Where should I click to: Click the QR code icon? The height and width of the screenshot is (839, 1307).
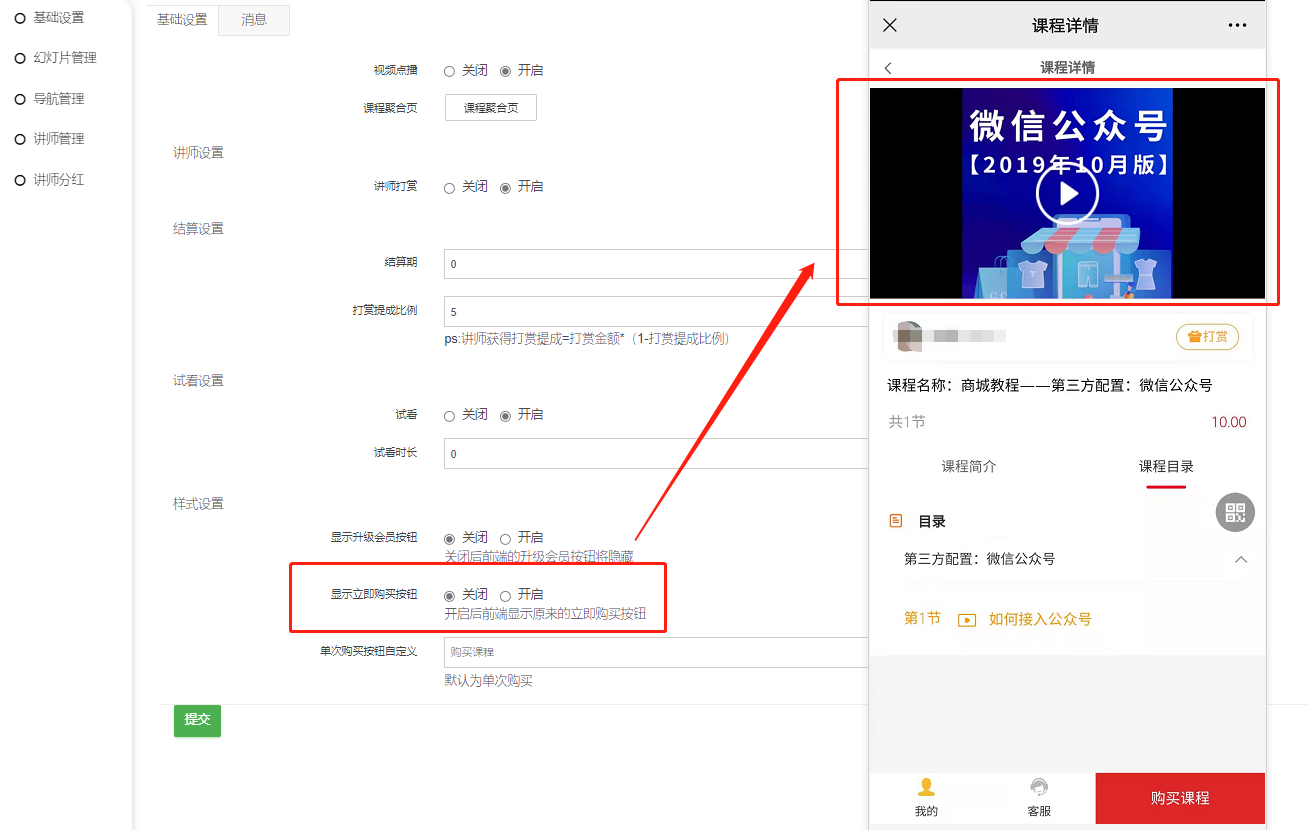(1235, 513)
